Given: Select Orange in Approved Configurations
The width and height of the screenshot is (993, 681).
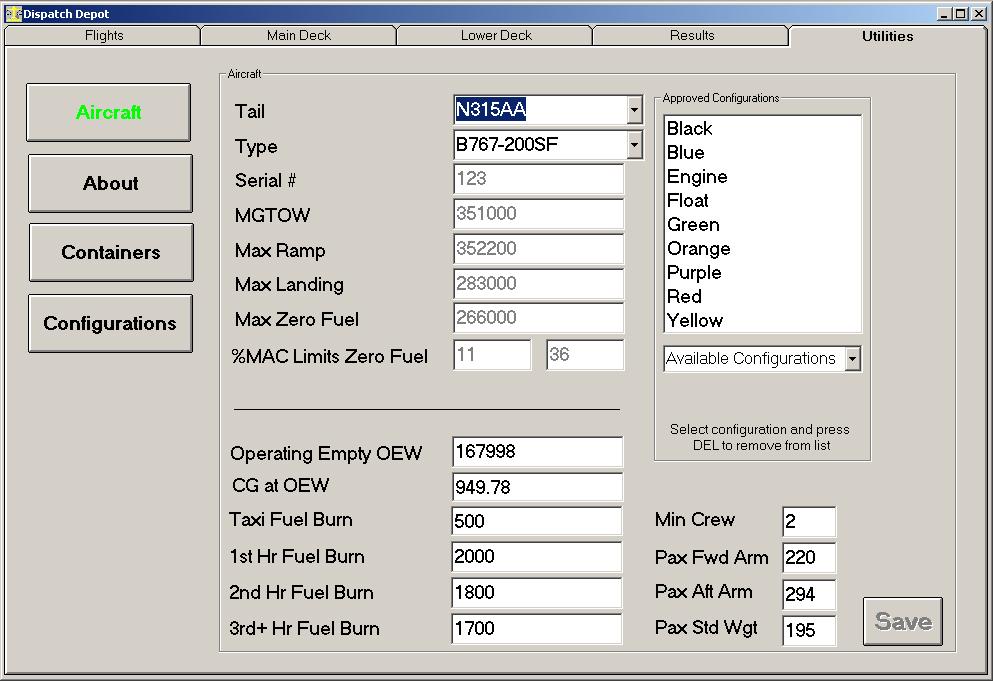Looking at the screenshot, I should [x=762, y=249].
